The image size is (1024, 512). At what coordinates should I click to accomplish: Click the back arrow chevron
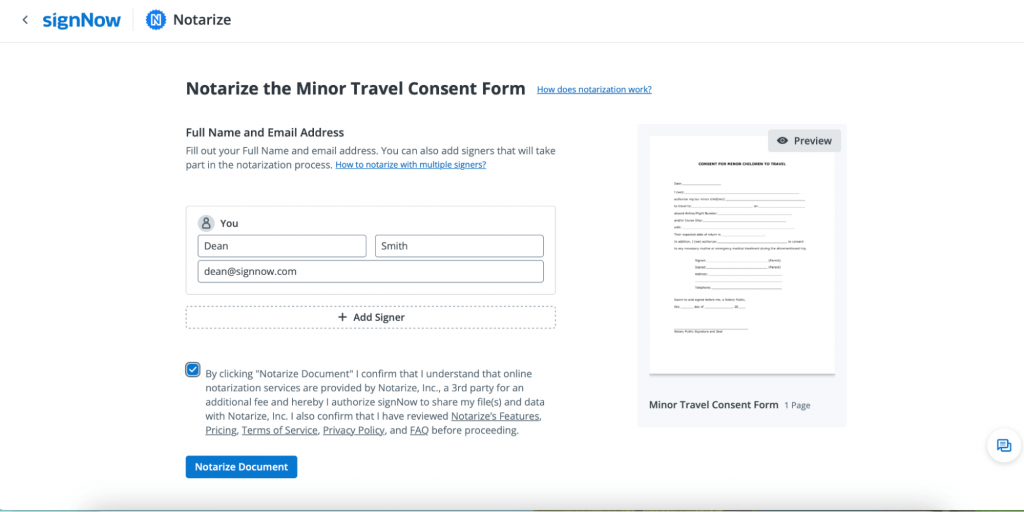pyautogui.click(x=25, y=20)
